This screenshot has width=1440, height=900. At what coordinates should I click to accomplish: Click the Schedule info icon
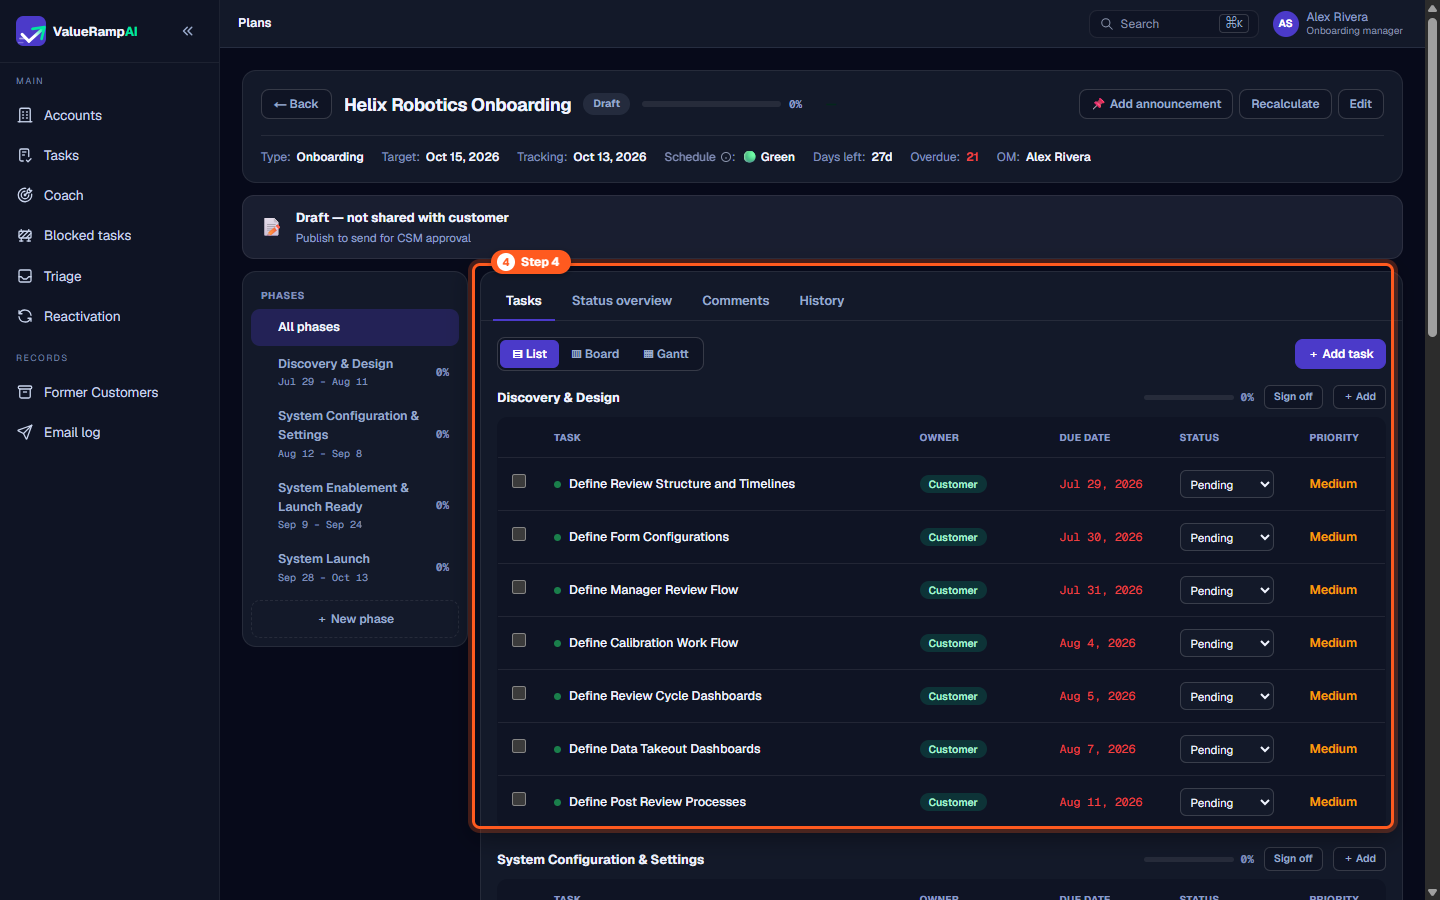[x=727, y=157]
